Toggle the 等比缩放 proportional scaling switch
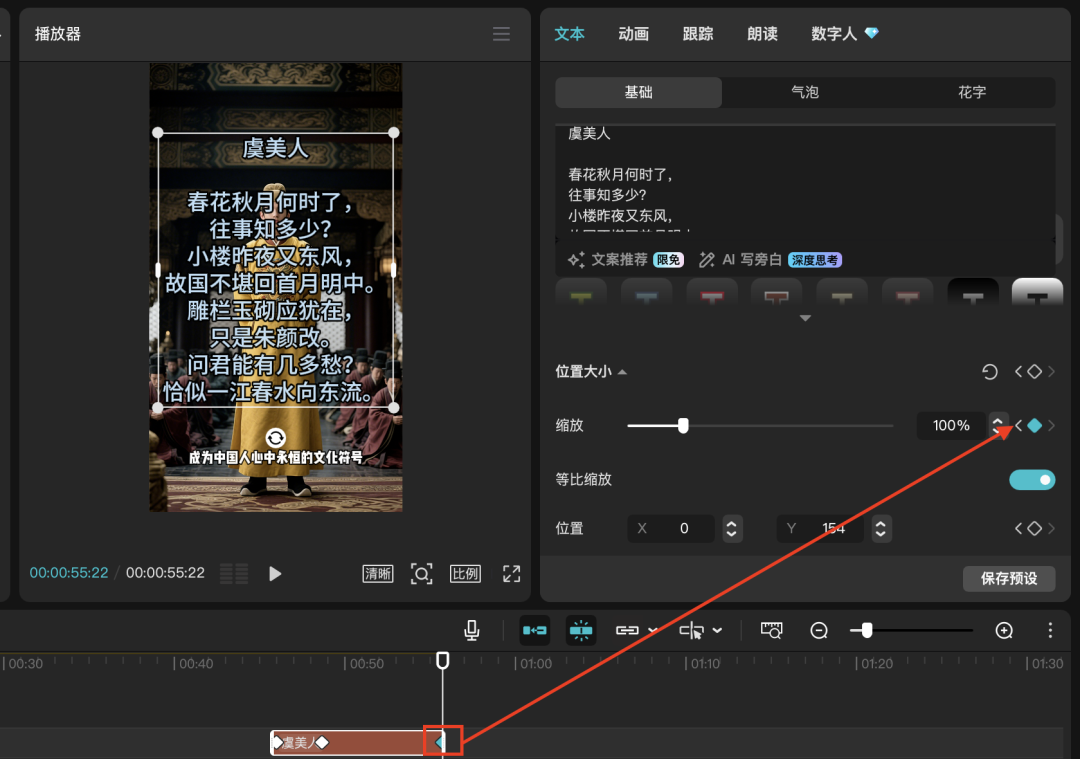The width and height of the screenshot is (1080, 759). 1031,480
